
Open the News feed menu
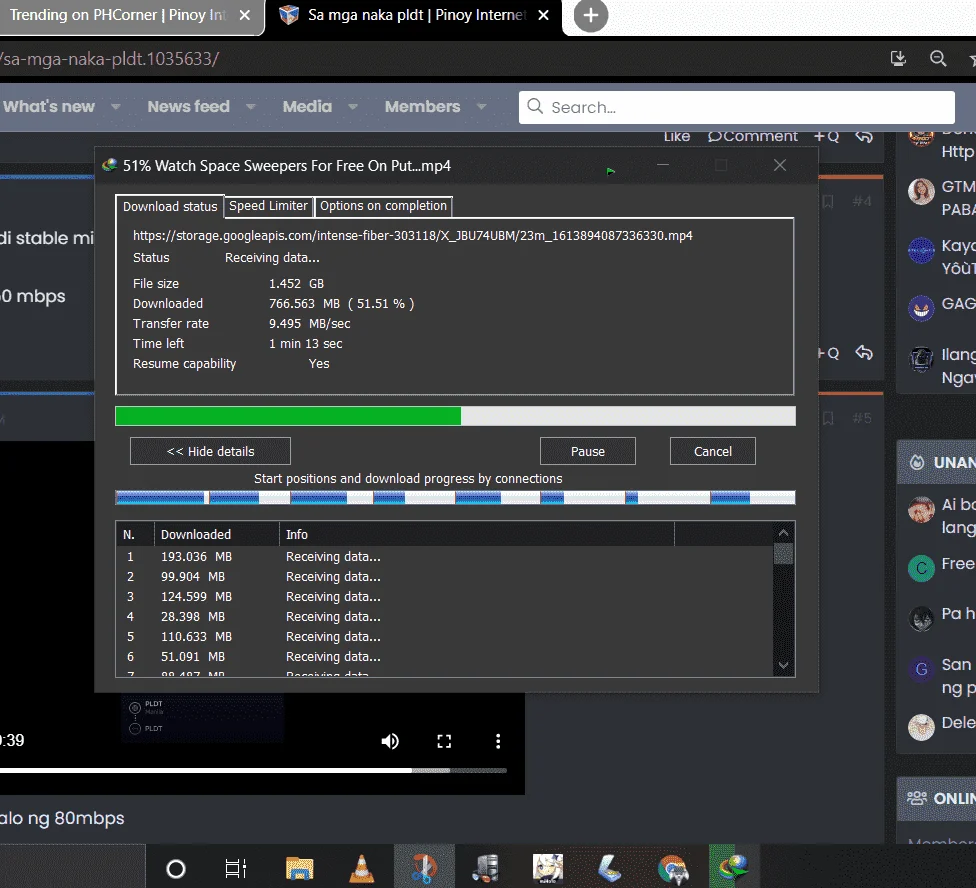189,106
